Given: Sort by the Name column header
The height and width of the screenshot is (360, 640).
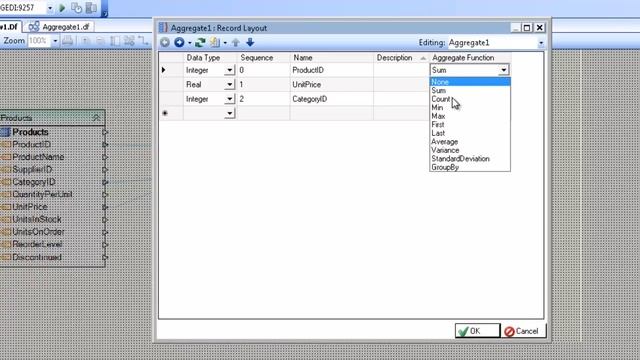Looking at the screenshot, I should 331,58.
